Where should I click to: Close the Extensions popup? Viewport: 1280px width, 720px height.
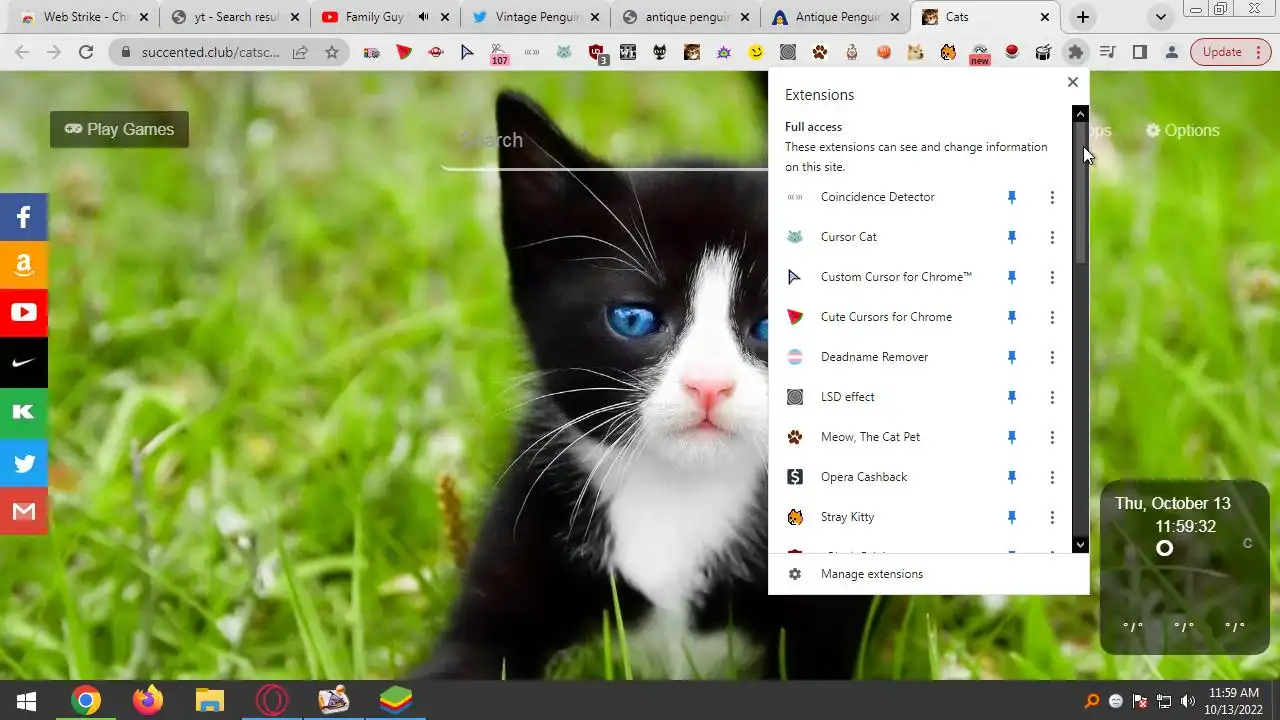point(1073,82)
